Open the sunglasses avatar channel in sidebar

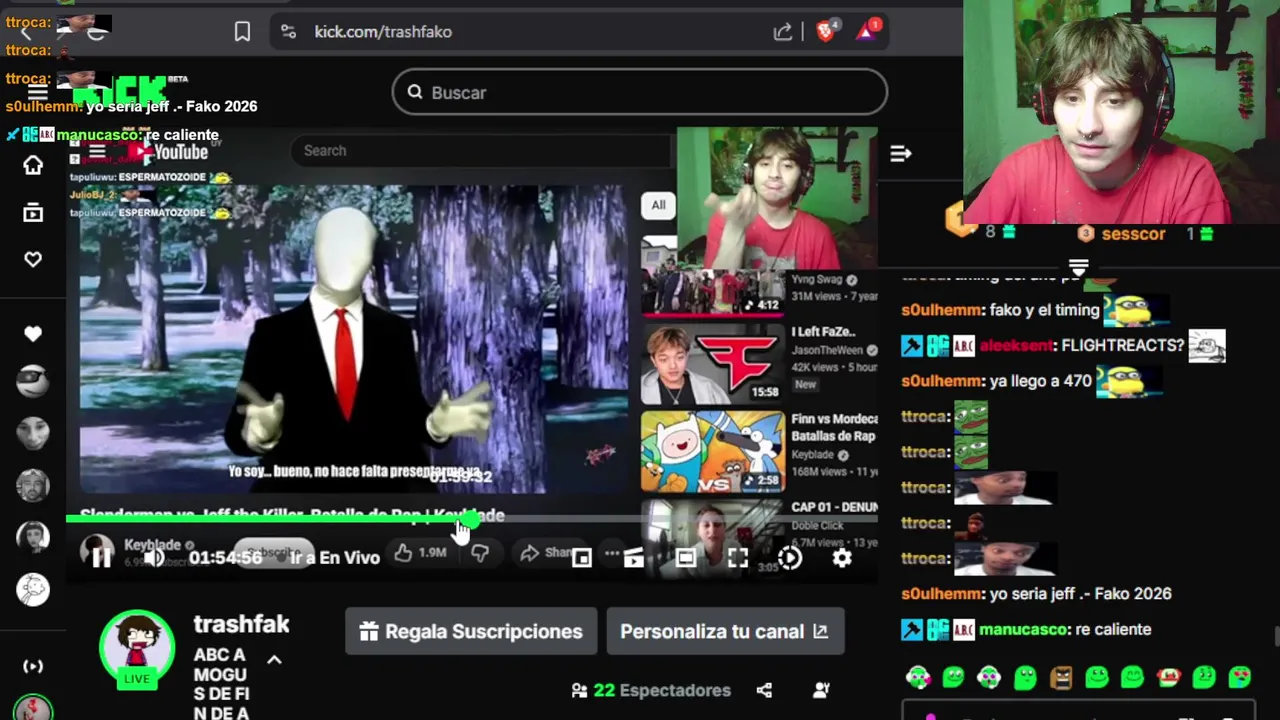[x=33, y=381]
